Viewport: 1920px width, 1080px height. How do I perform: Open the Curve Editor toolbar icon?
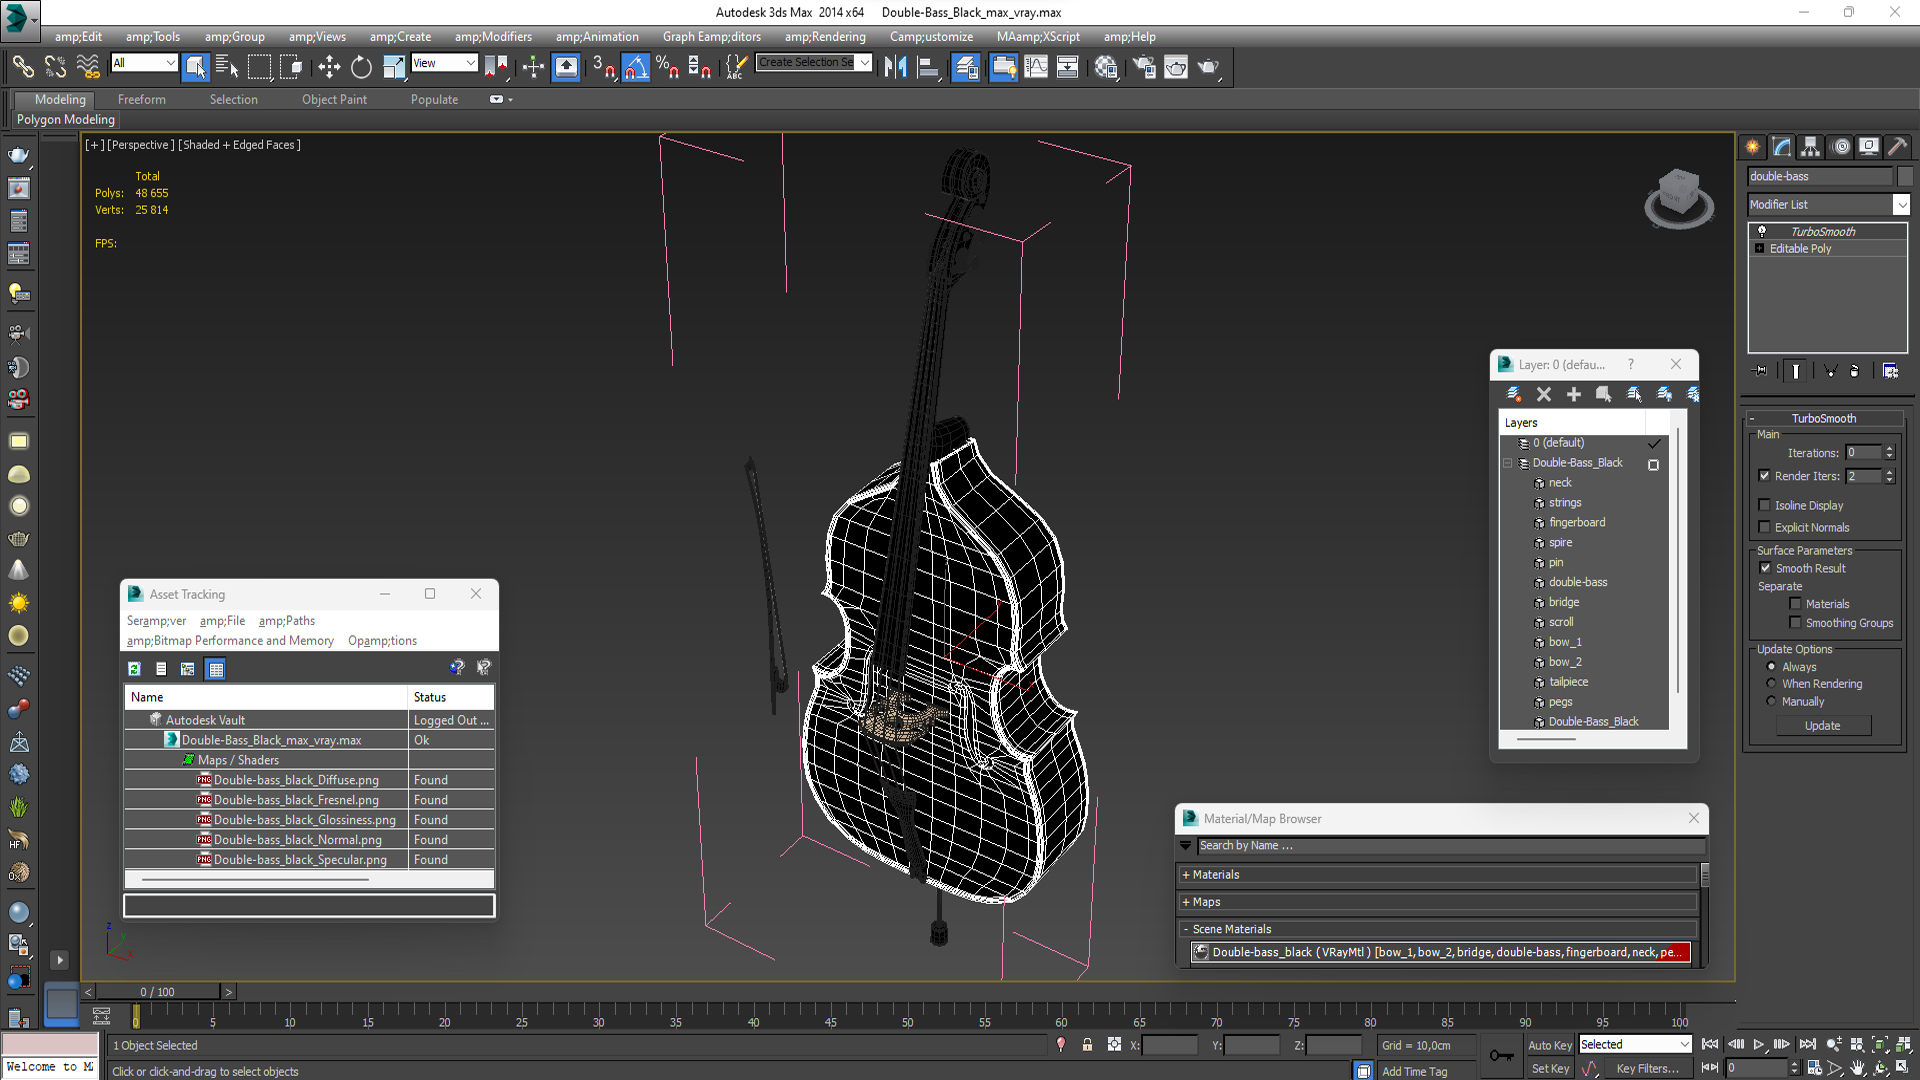(x=1036, y=67)
